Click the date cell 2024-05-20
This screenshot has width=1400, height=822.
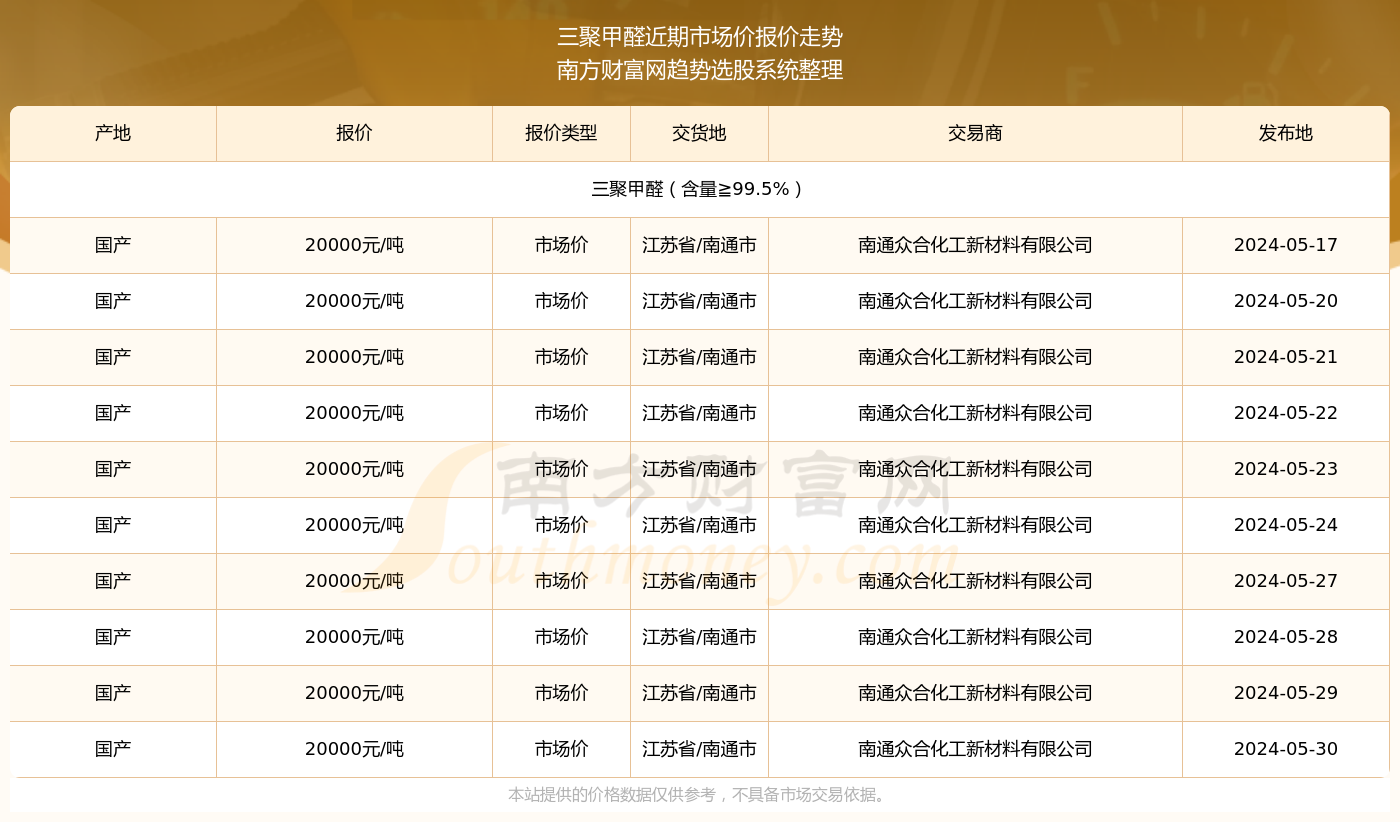click(1286, 301)
